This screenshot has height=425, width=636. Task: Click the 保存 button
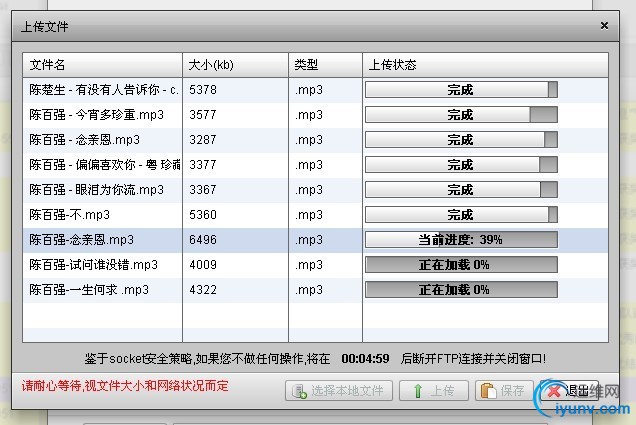click(504, 391)
